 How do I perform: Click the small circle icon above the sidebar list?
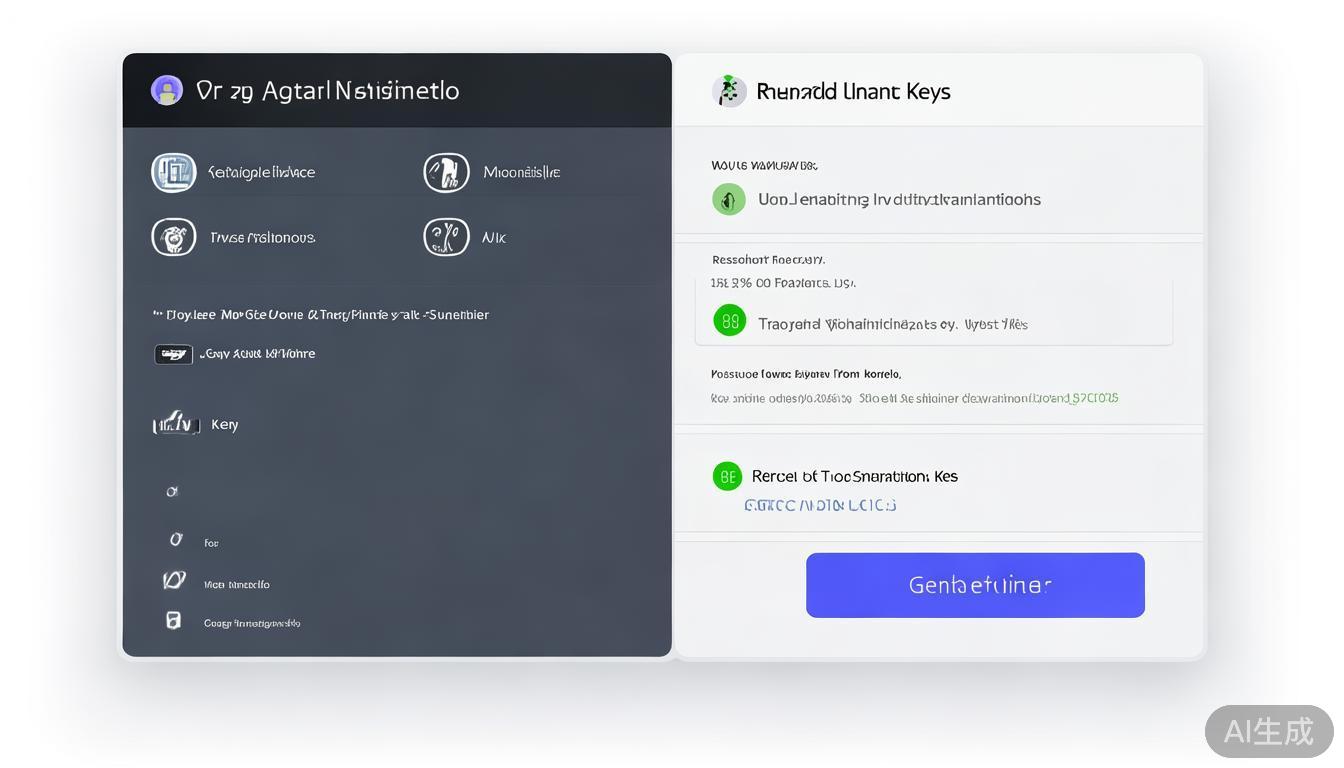[x=172, y=491]
